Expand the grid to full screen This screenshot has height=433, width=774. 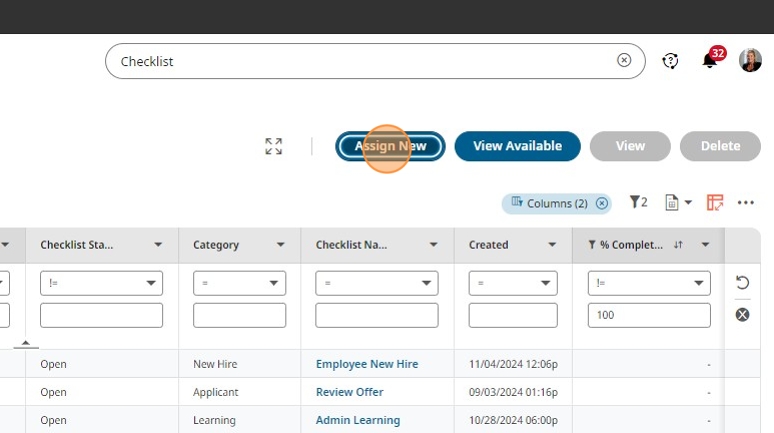pyautogui.click(x=273, y=146)
